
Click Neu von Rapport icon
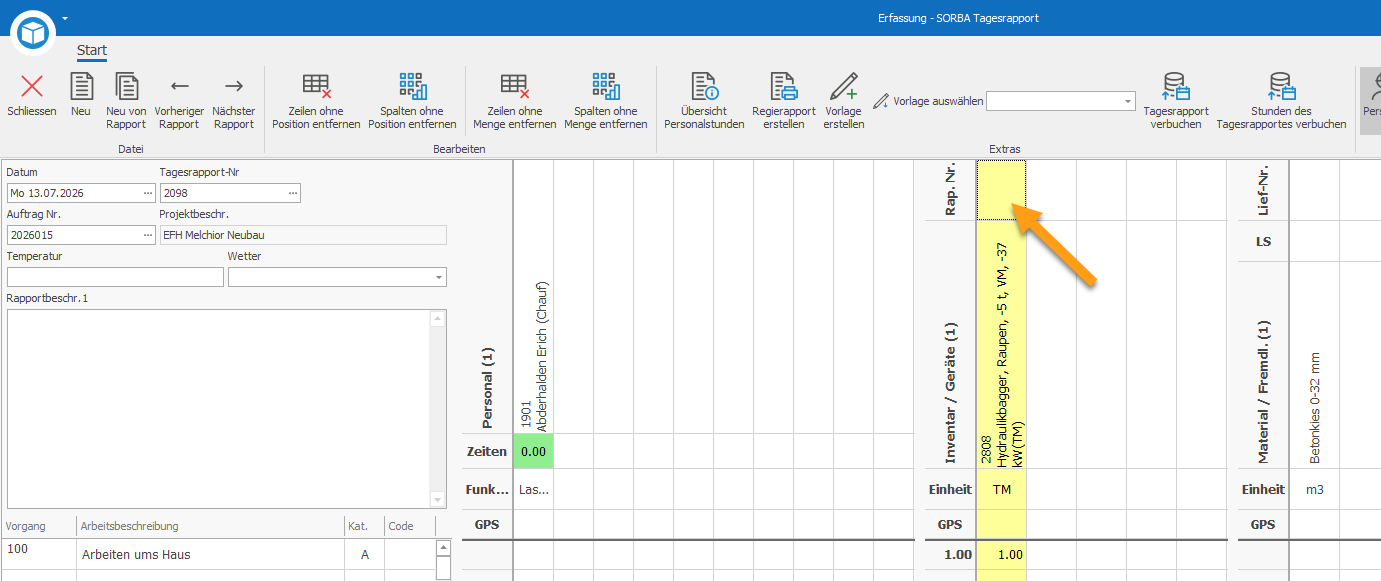(126, 86)
